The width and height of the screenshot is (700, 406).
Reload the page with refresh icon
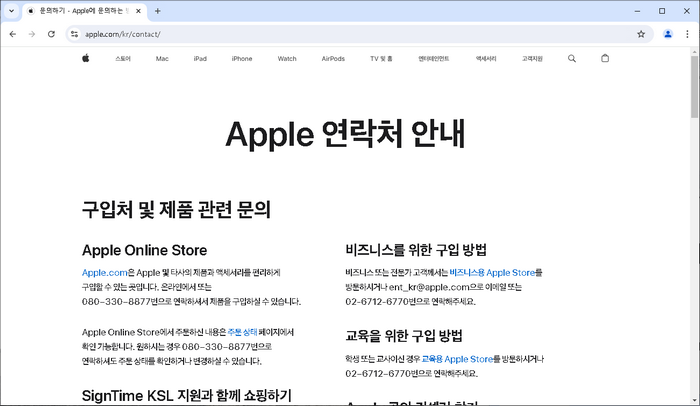[51, 34]
